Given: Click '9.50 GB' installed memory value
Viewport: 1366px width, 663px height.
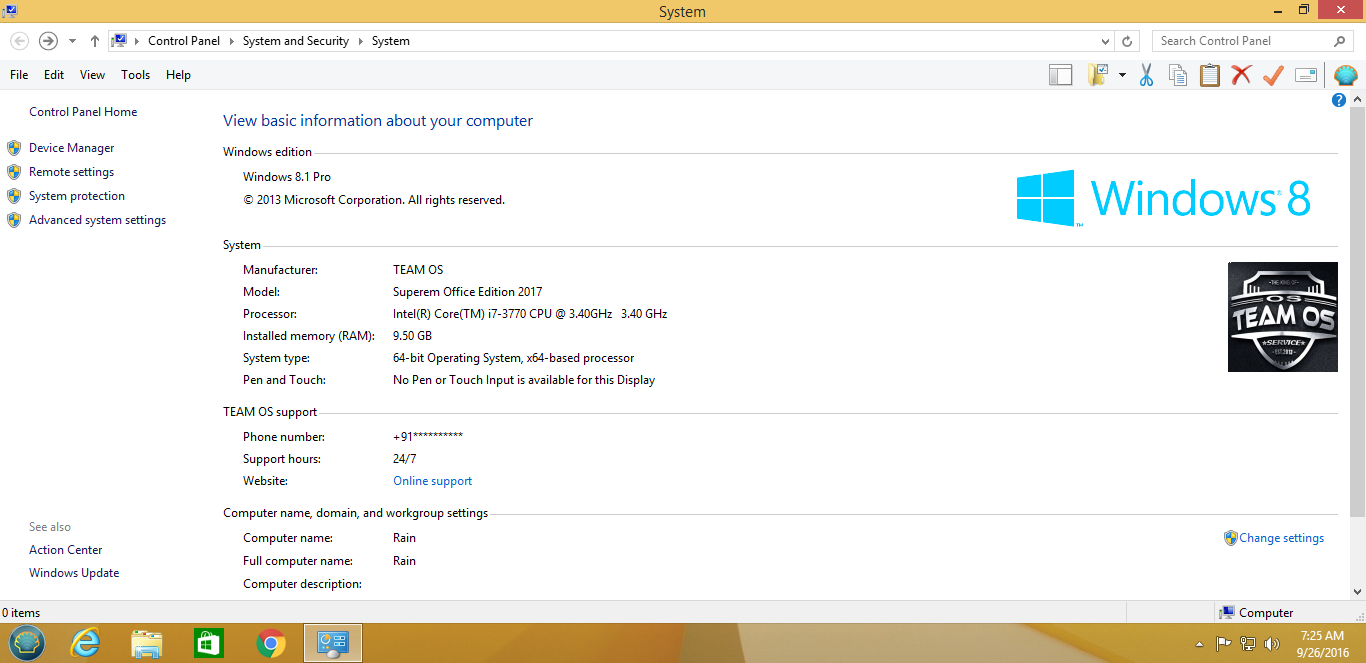Looking at the screenshot, I should (x=413, y=336).
